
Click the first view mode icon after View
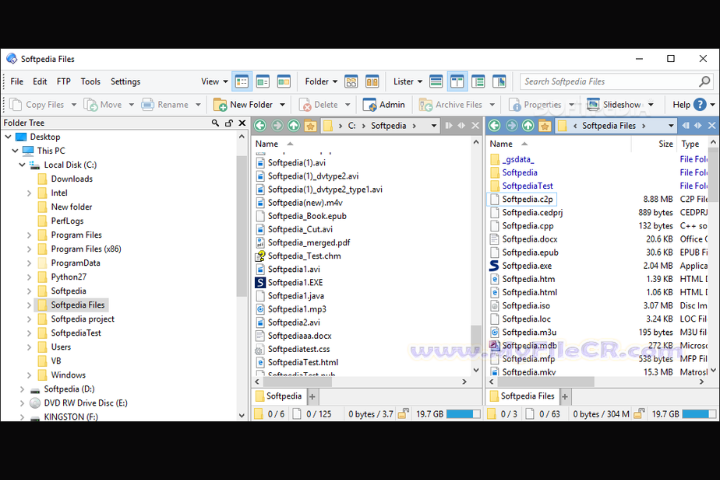[242, 82]
